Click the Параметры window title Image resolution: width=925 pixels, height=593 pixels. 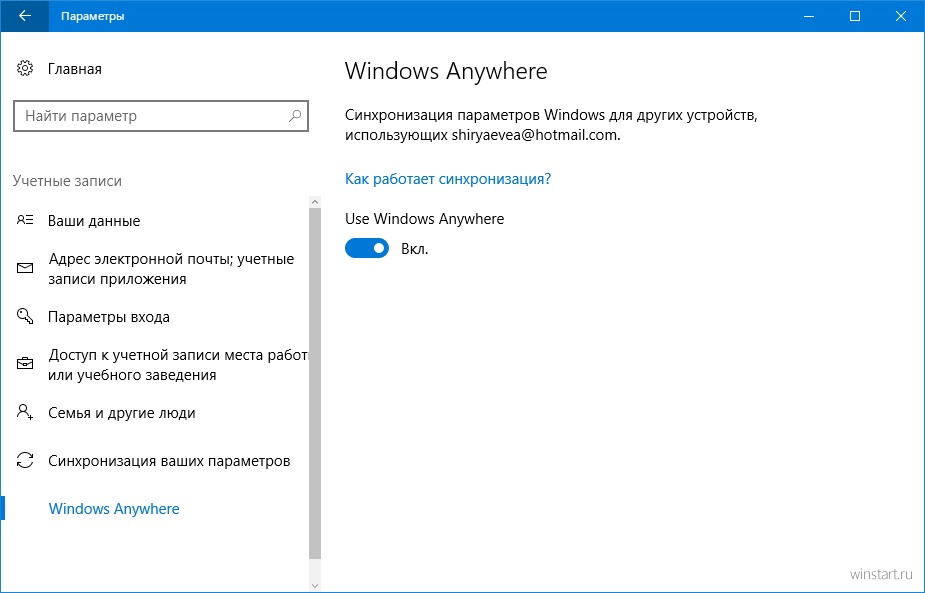(93, 17)
